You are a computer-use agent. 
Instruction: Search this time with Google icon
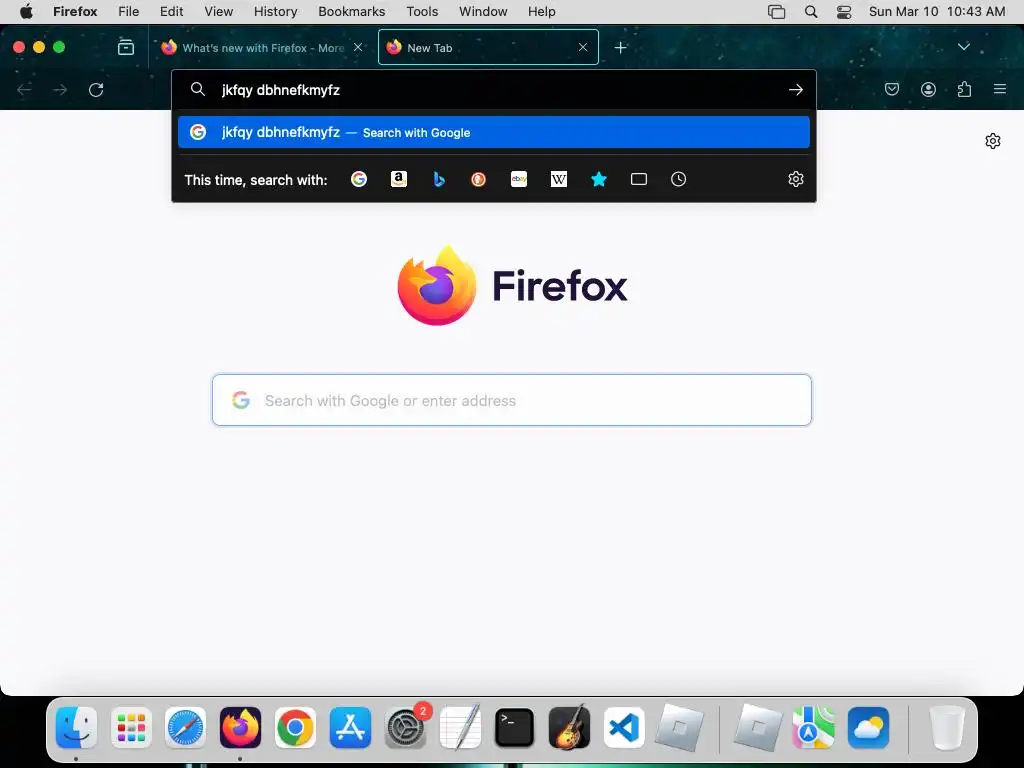[359, 179]
